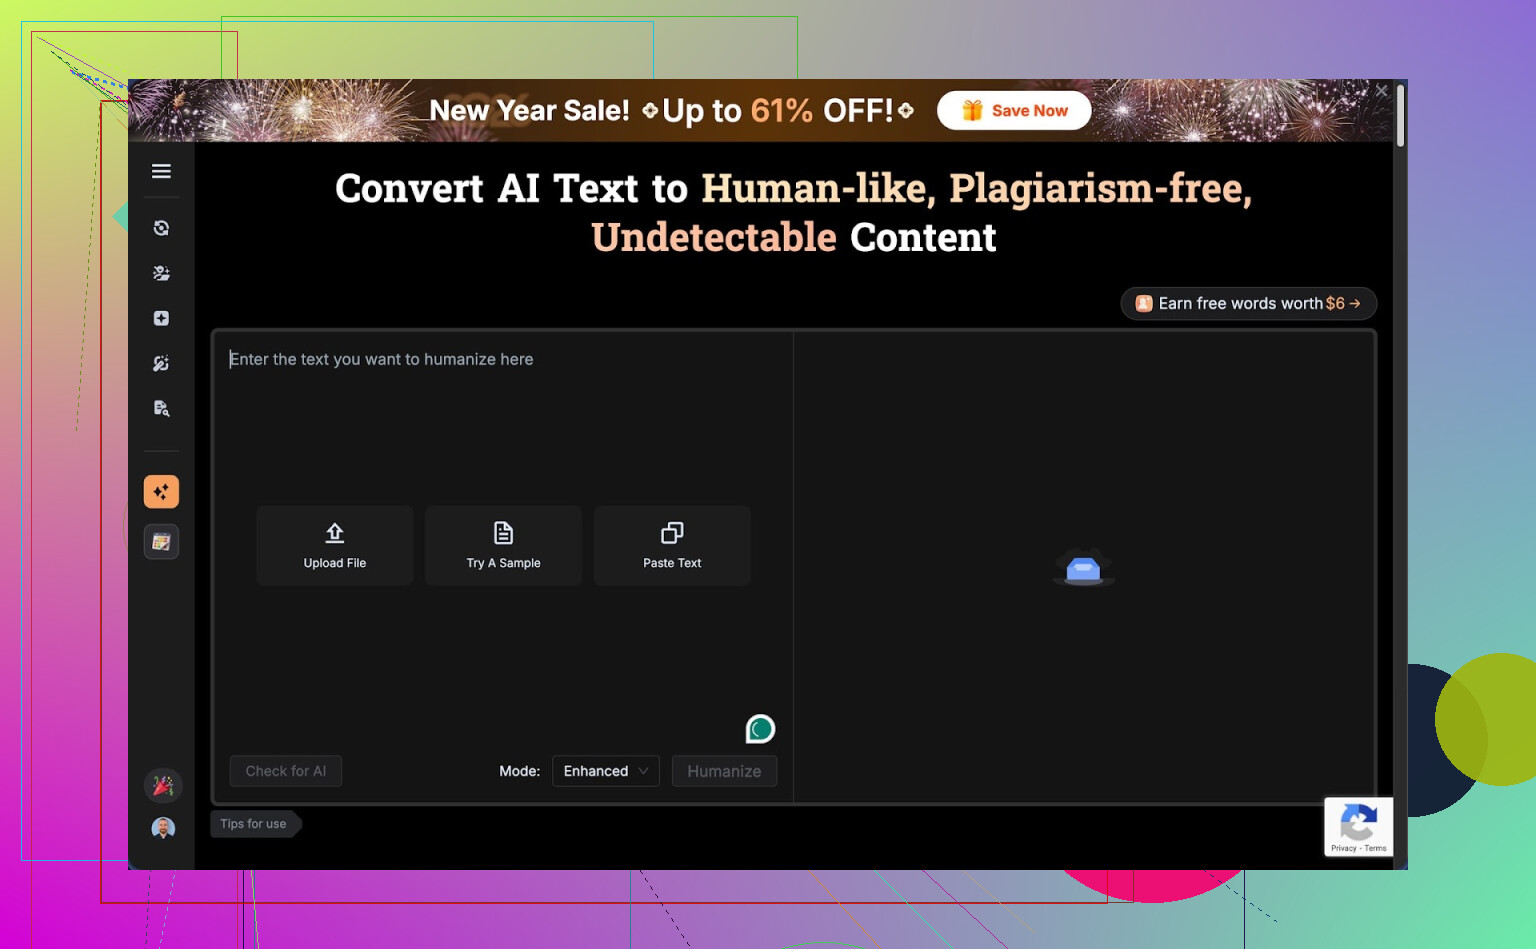Click the Check for AI button
The height and width of the screenshot is (949, 1536).
pyautogui.click(x=286, y=771)
